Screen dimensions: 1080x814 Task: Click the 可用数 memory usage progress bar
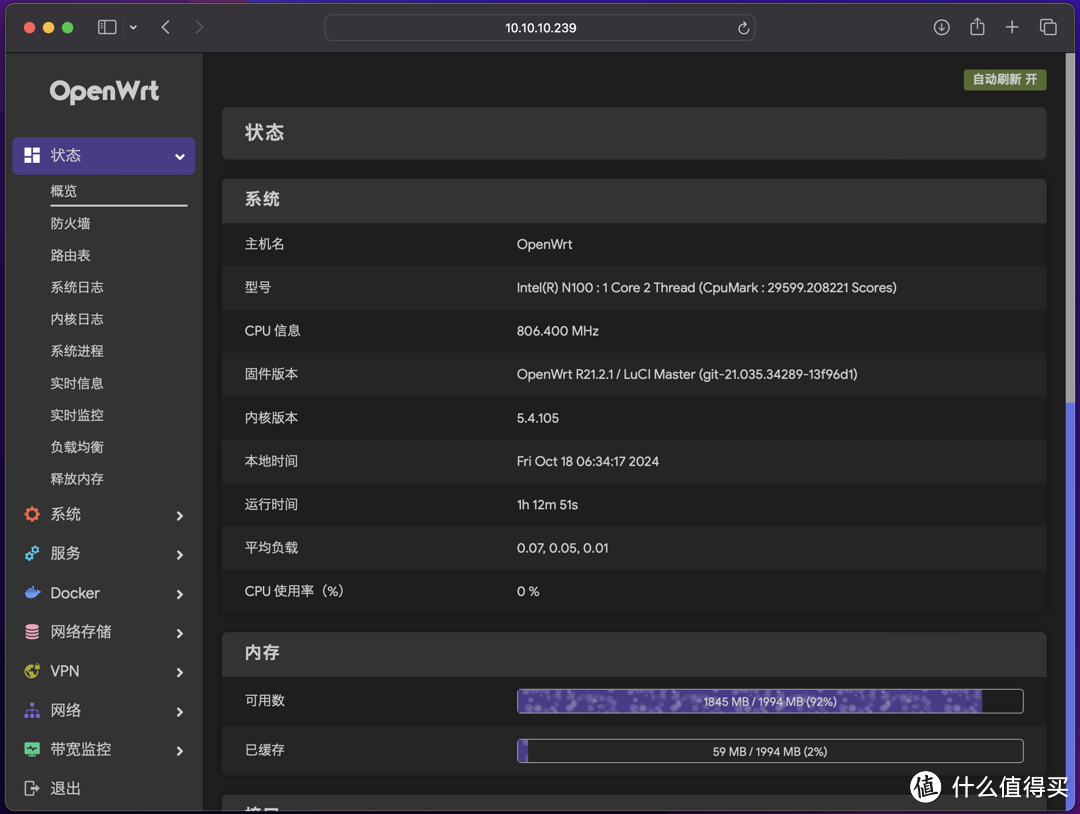769,701
